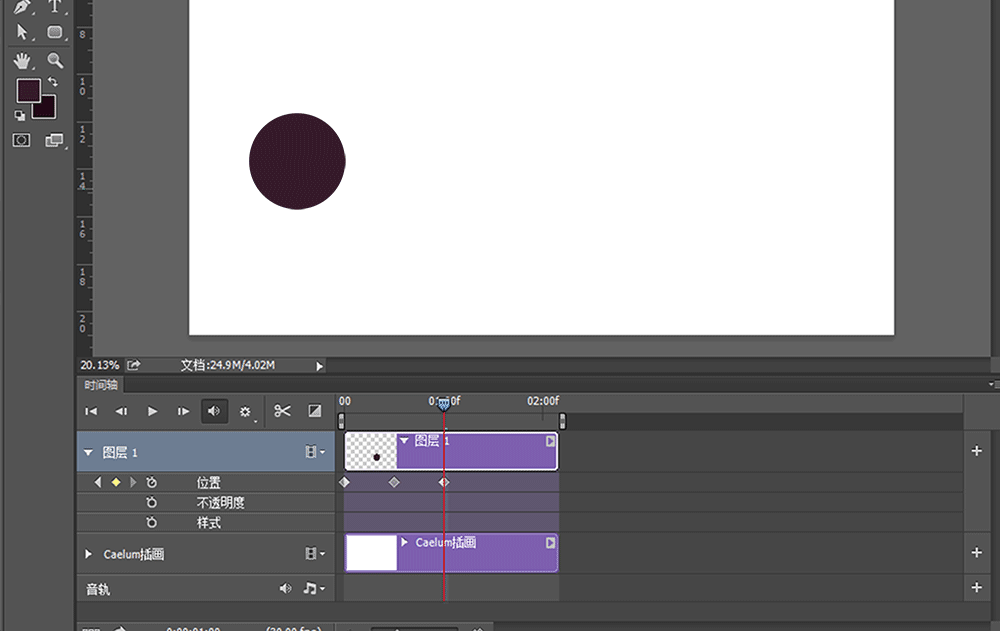
Task: Enable keyframing stopwatch for 不透明度
Action: 151,502
